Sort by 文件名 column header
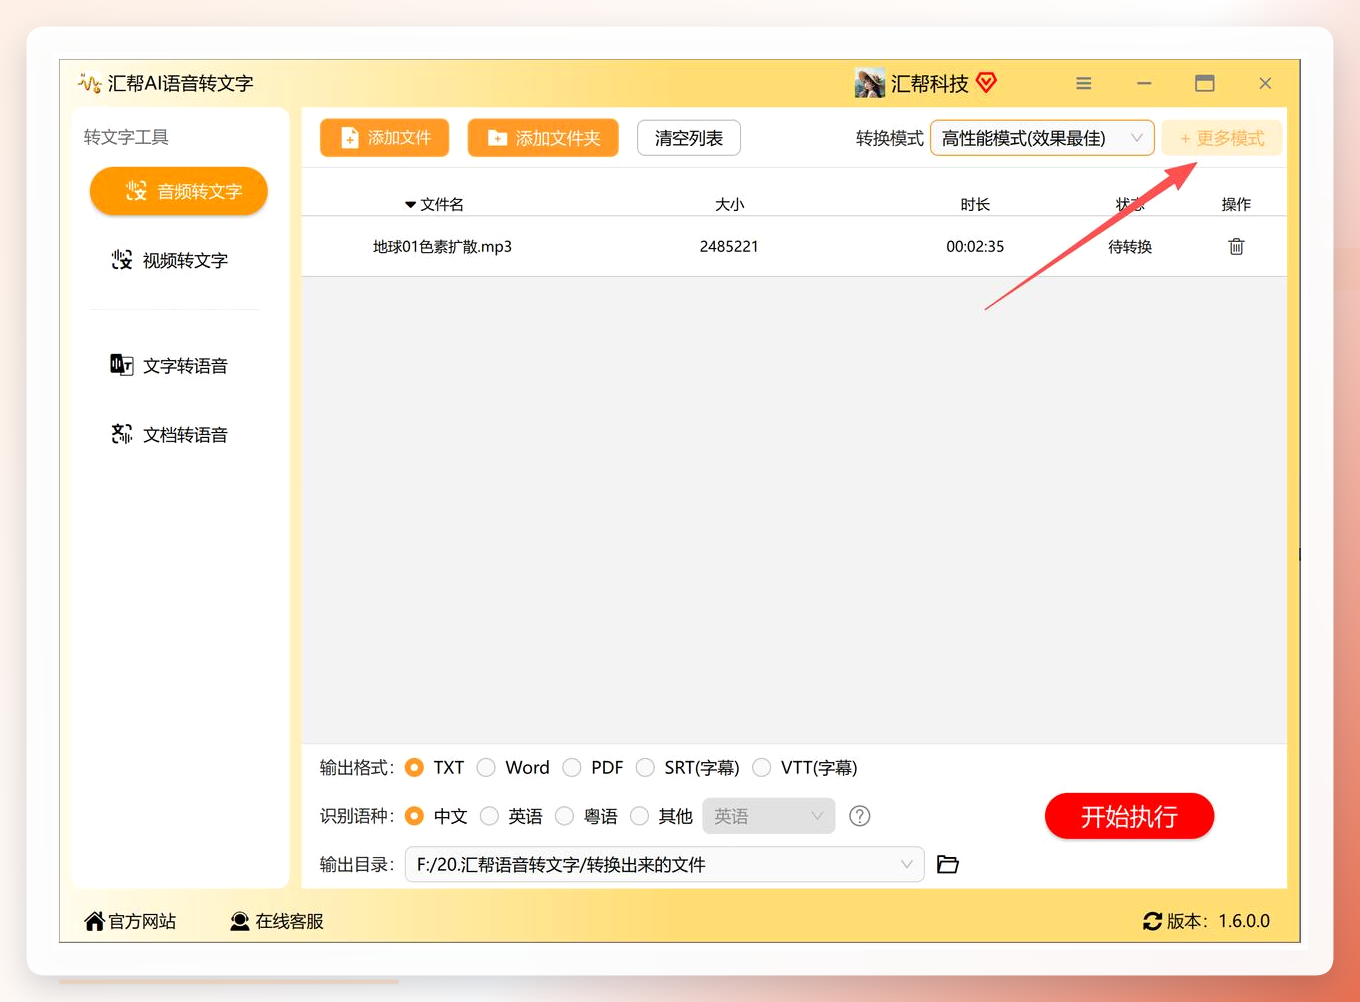Screen dimensions: 1360x1002 click(434, 204)
